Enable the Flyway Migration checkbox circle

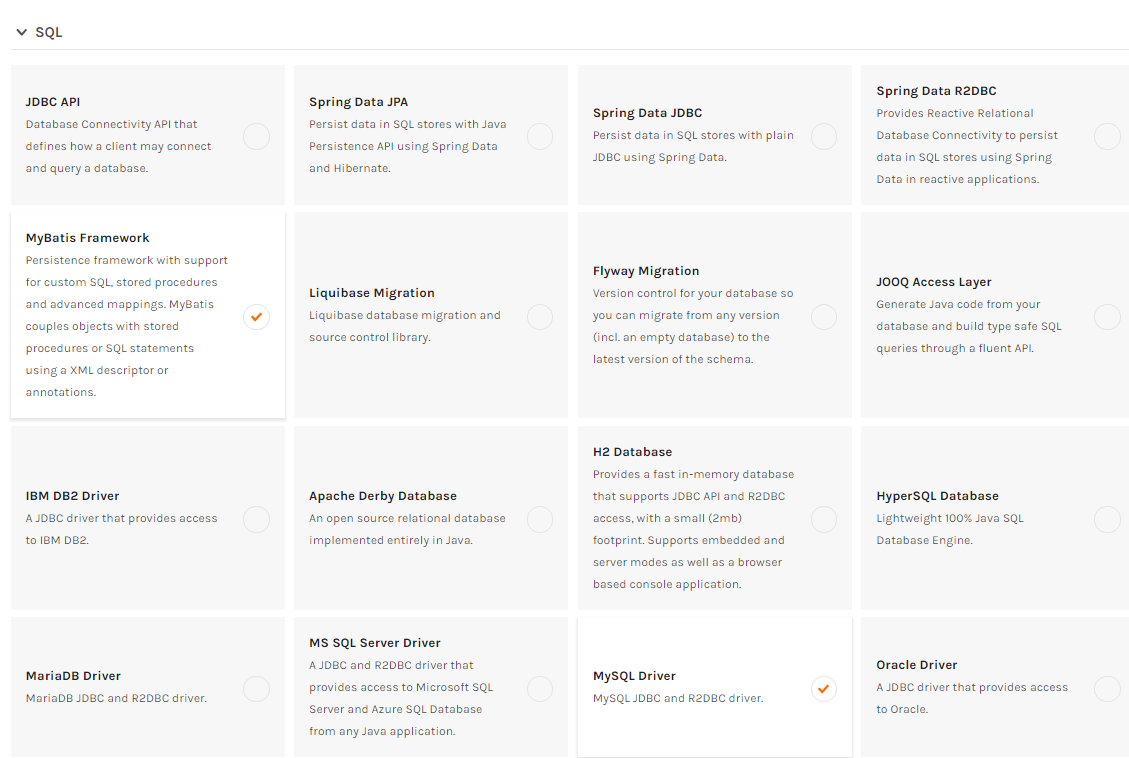pyautogui.click(x=824, y=317)
